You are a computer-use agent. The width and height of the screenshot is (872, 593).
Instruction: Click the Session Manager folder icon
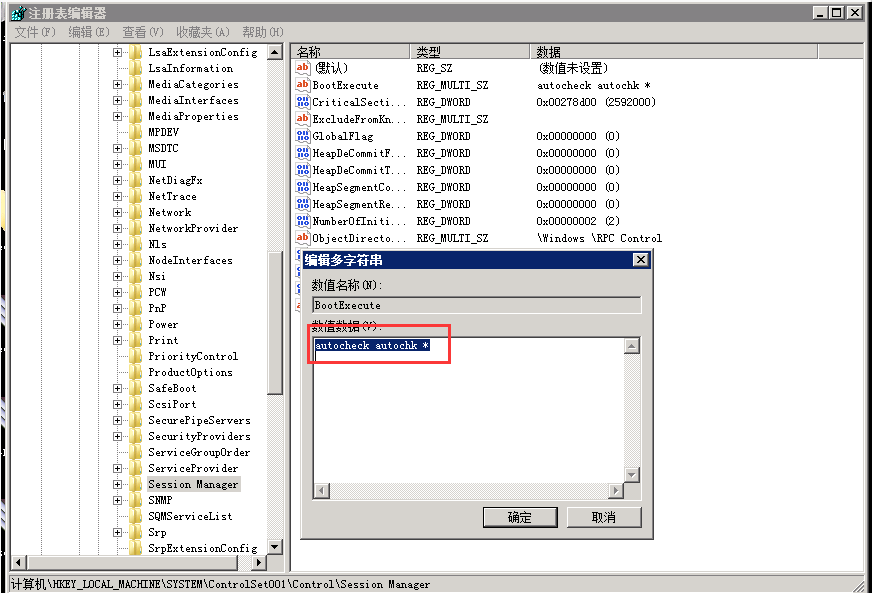(135, 484)
